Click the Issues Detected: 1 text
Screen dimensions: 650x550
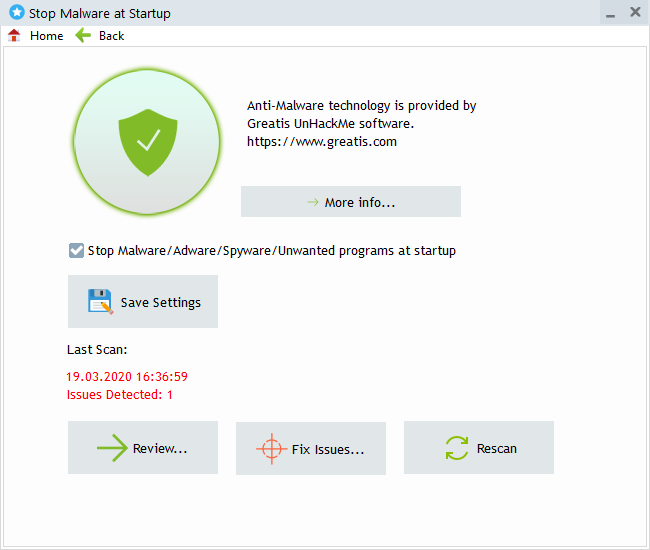[120, 395]
